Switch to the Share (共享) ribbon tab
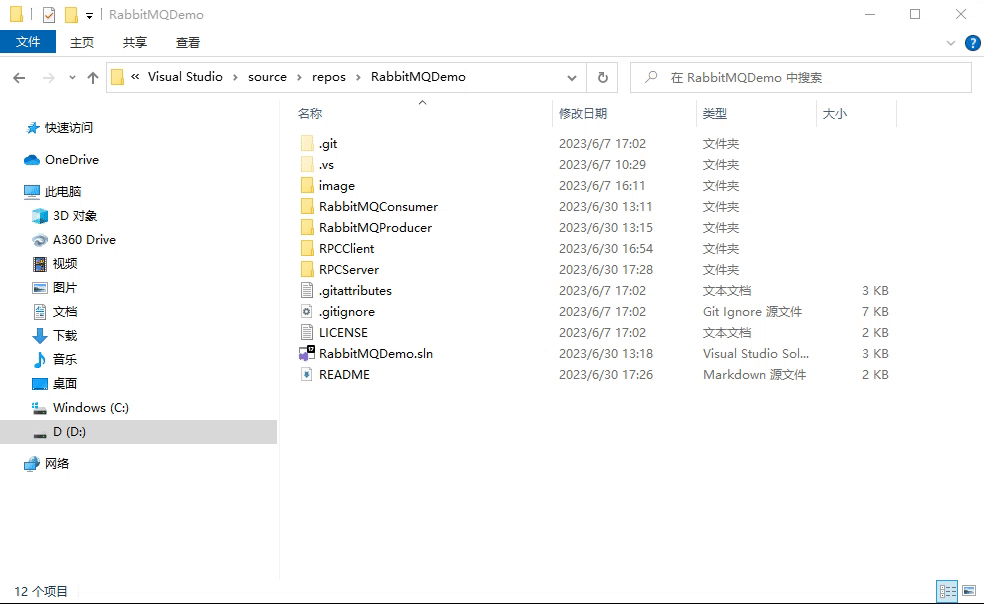The height and width of the screenshot is (604, 984). pyautogui.click(x=134, y=43)
